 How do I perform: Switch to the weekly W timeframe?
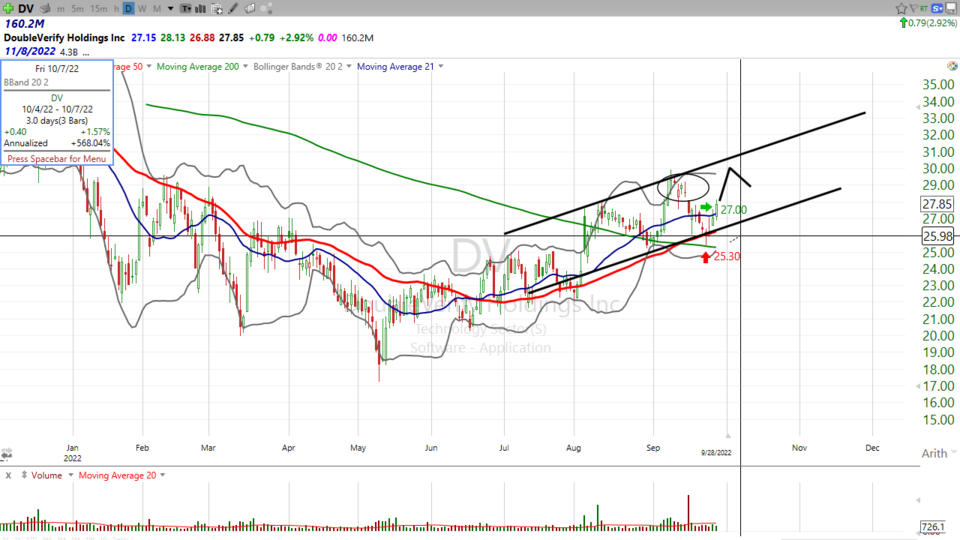click(x=141, y=9)
